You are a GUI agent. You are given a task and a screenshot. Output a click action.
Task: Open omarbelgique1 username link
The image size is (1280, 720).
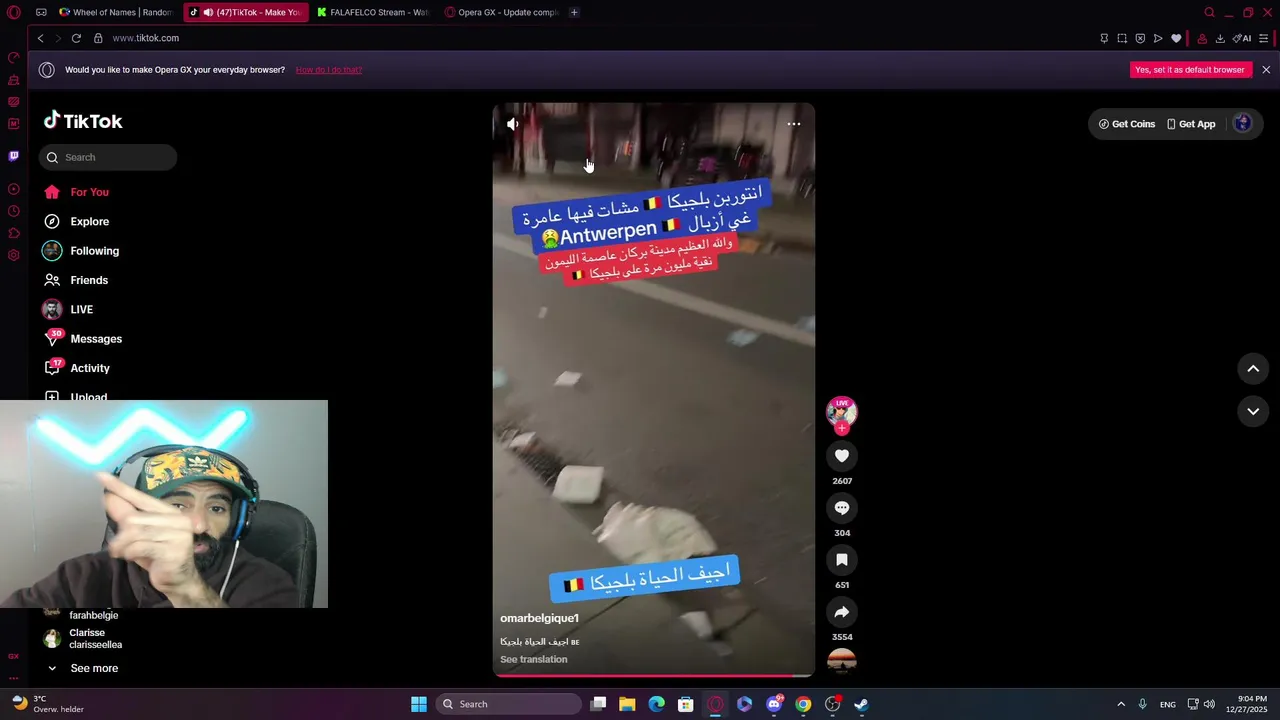tap(540, 618)
